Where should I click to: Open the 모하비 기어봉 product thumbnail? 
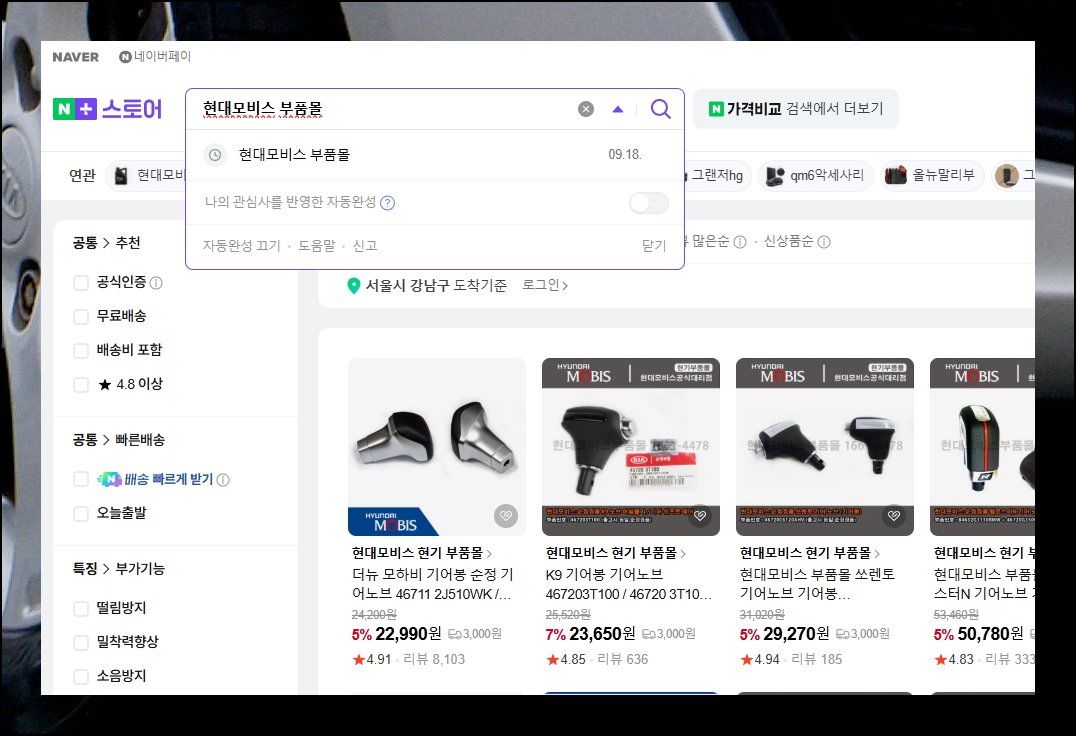[437, 447]
